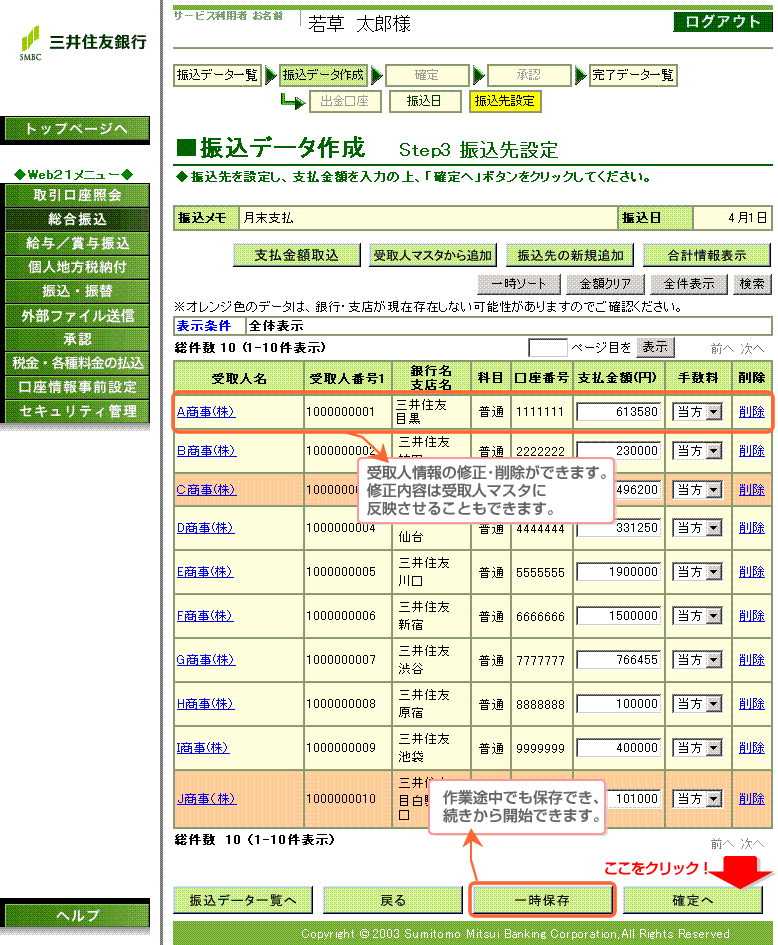This screenshot has height=945, width=778.
Task: Select the 振込データ作成 step
Action: (x=323, y=75)
